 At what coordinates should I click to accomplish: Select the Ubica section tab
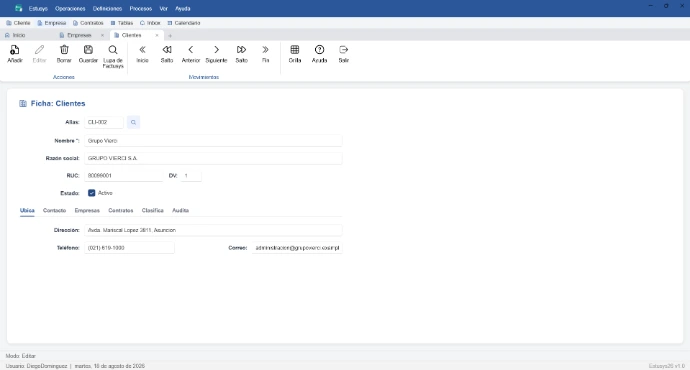[27, 211]
